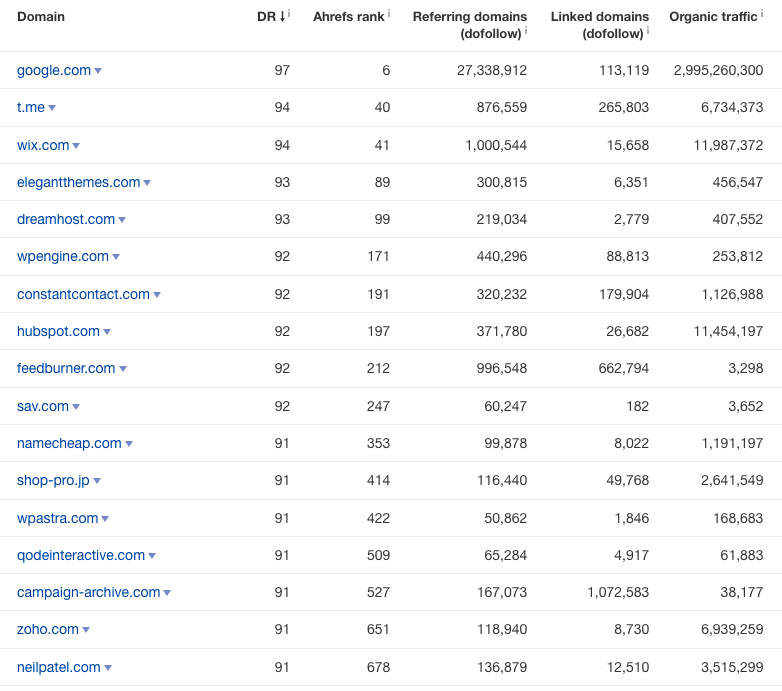This screenshot has width=782, height=691.
Task: Click the Ahrefs rank value 678
Action: [378, 667]
